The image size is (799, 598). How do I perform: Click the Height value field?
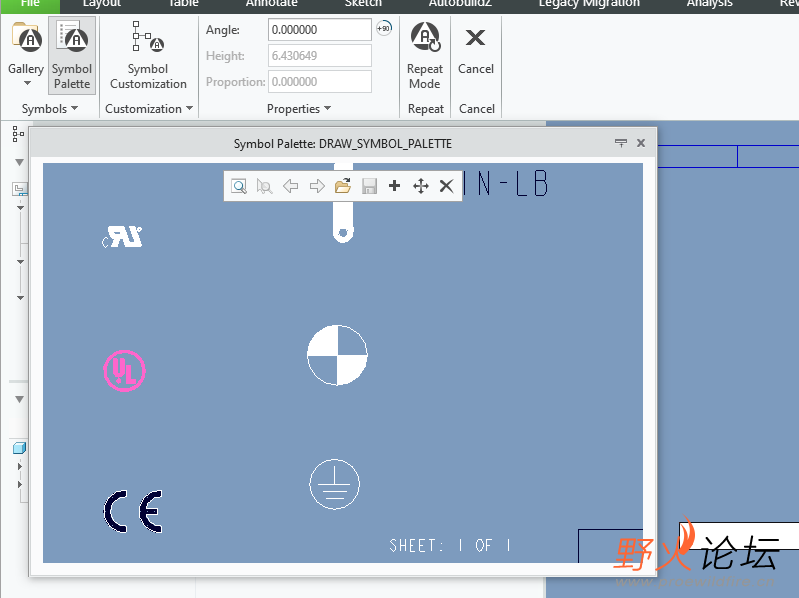[319, 56]
